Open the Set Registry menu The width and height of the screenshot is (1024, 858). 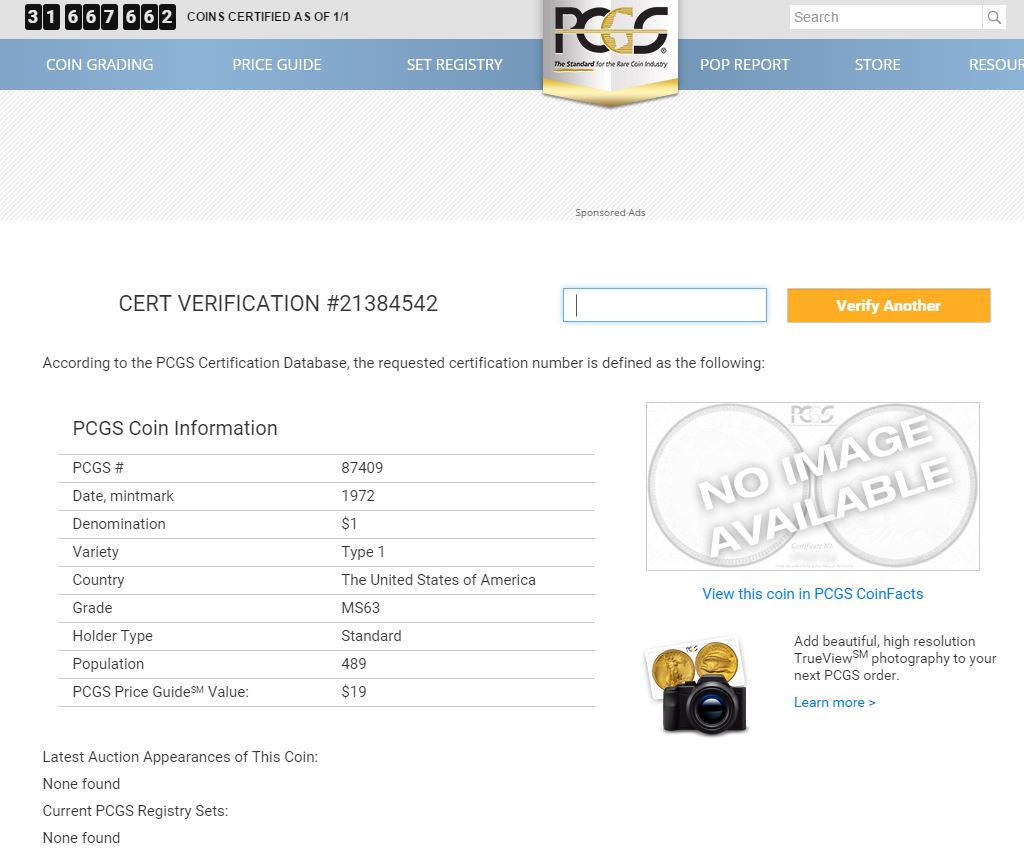pyautogui.click(x=455, y=65)
